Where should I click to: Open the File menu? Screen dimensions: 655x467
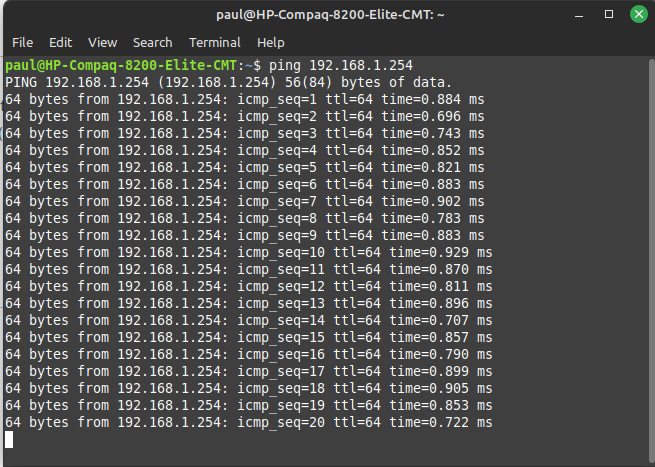[x=22, y=43]
